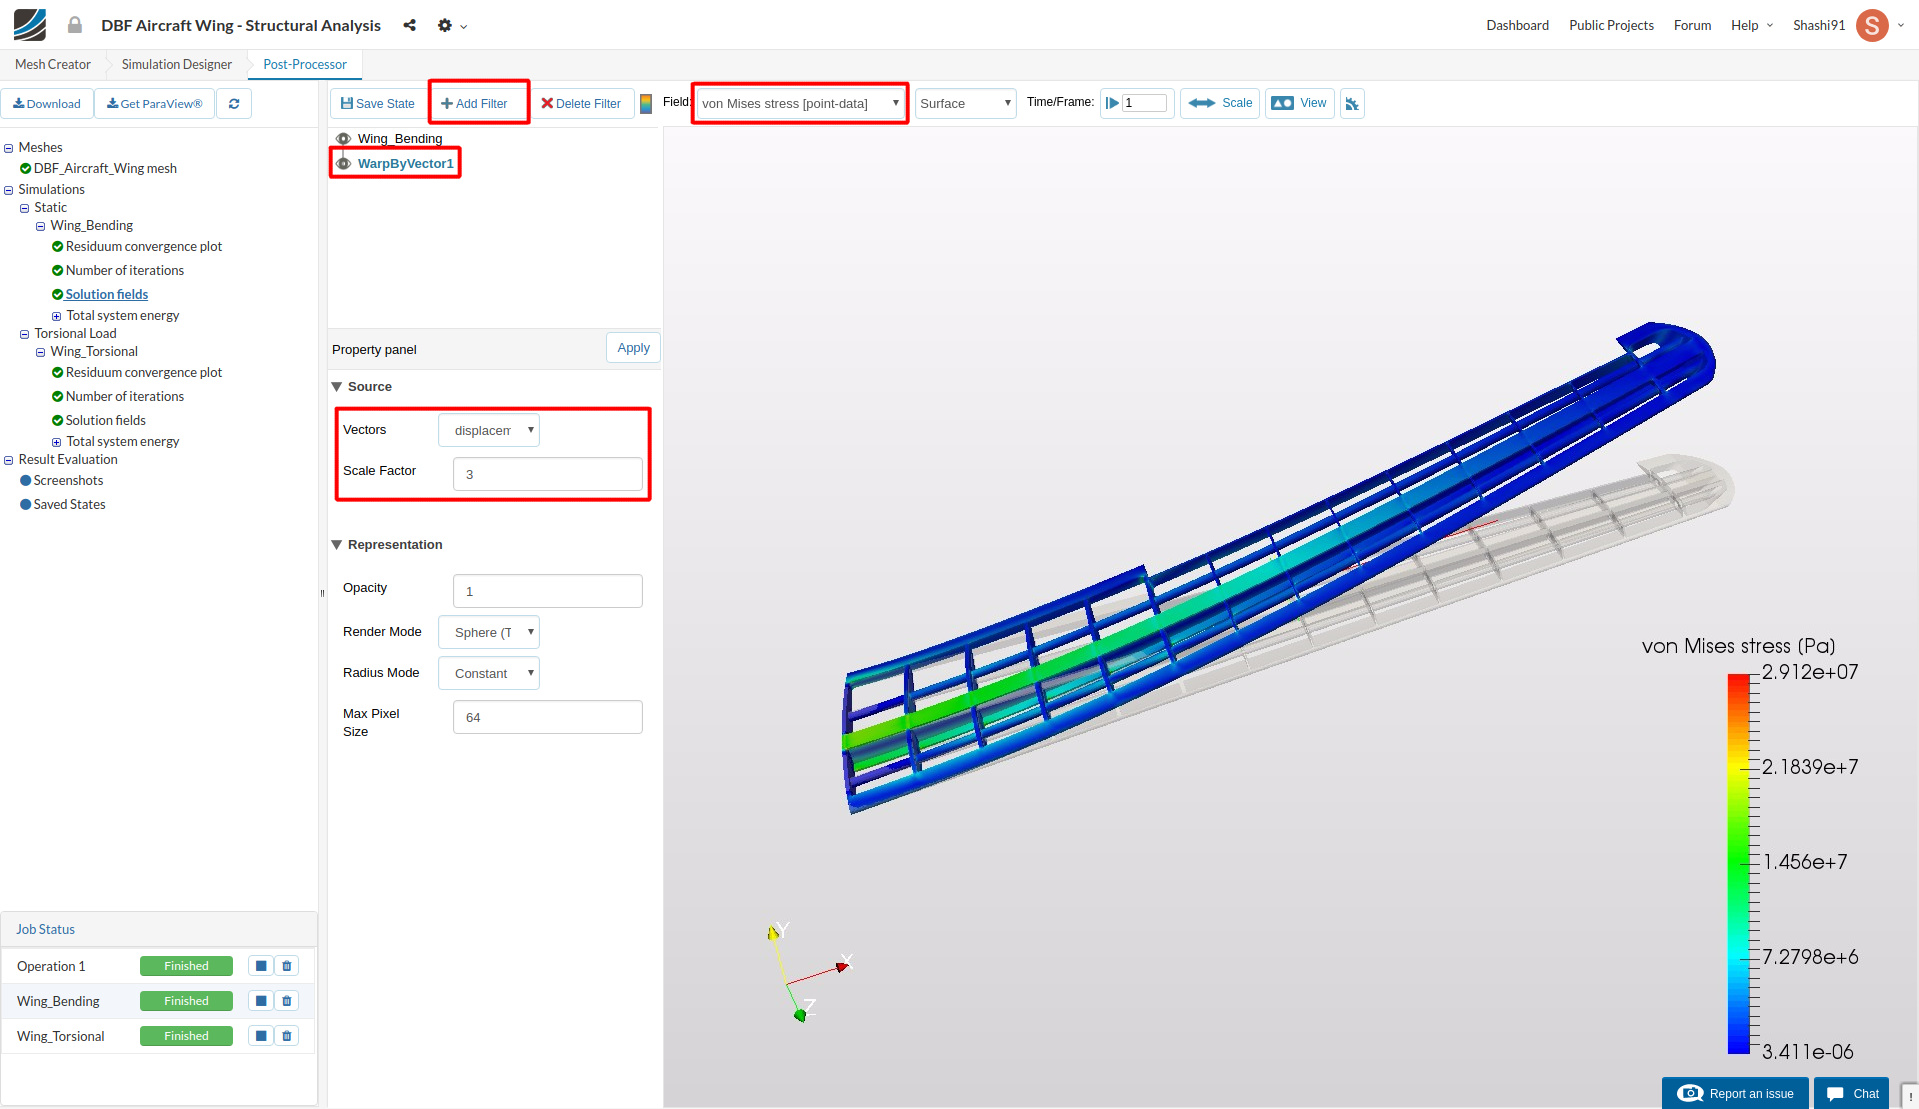
Task: Delete the Operation 1 job
Action: (x=287, y=966)
